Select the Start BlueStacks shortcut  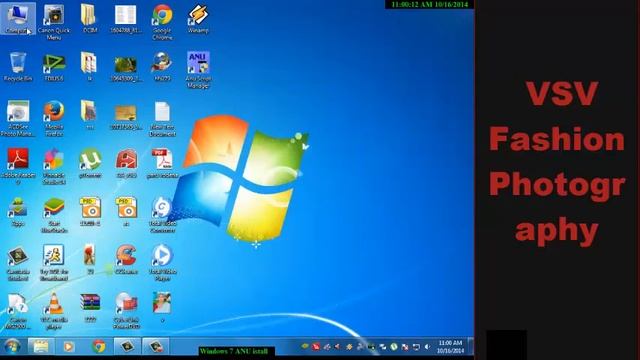[54, 214]
